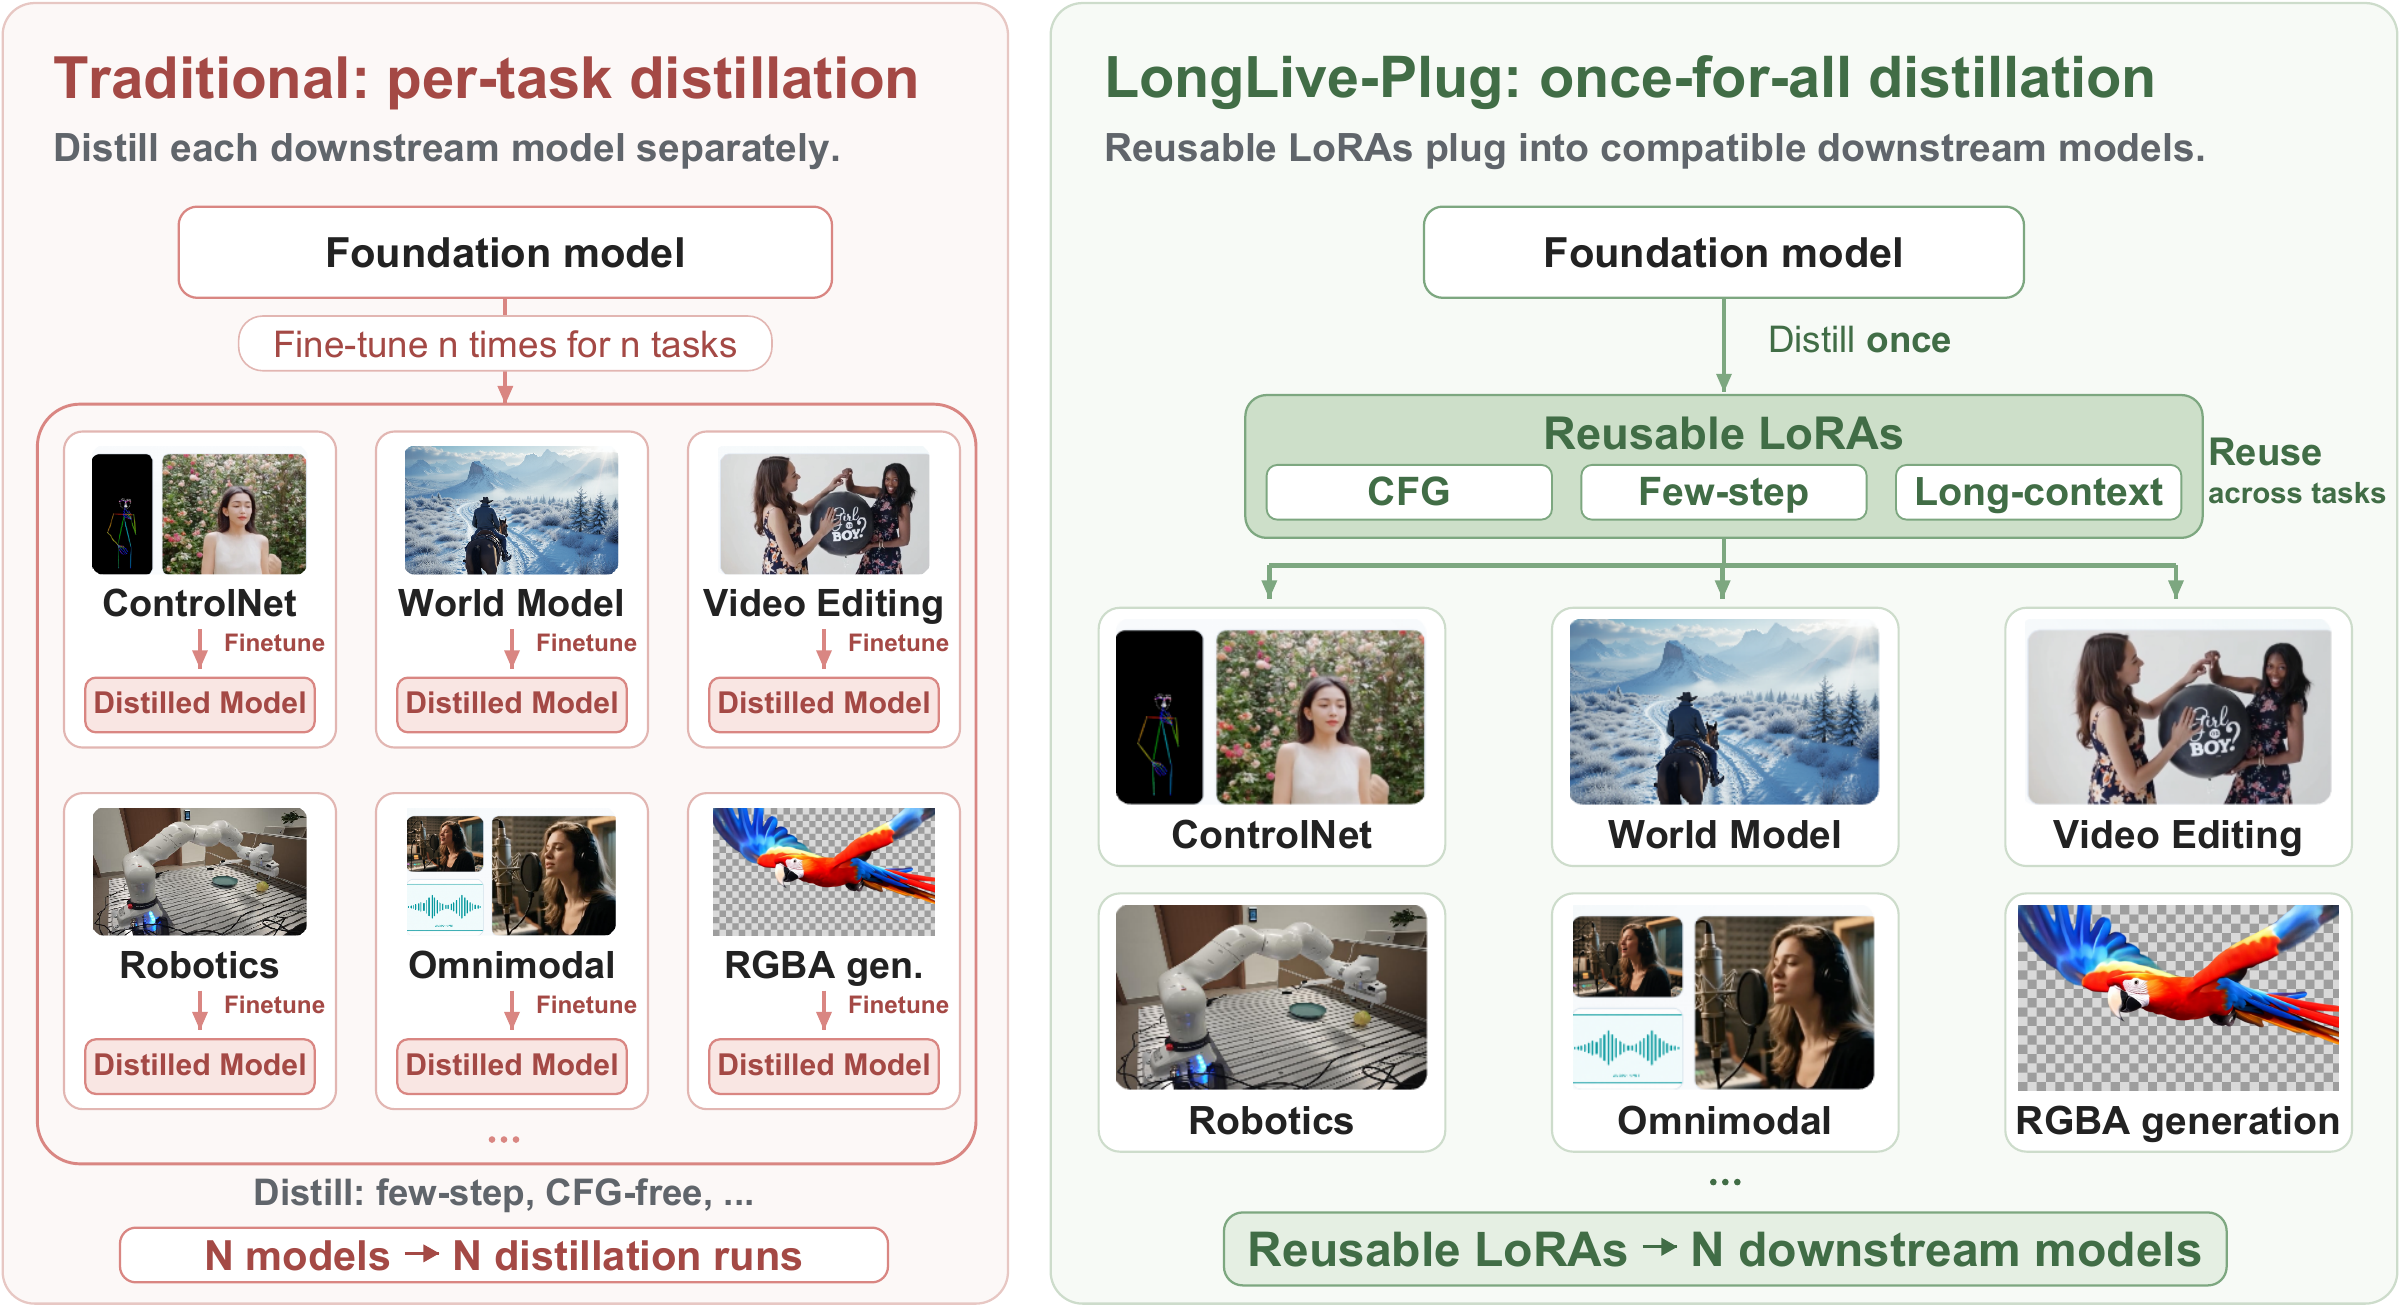The height and width of the screenshot is (1307, 2400).
Task: Click 'Traditional: per-task distillation' title
Action: pyautogui.click(x=486, y=79)
